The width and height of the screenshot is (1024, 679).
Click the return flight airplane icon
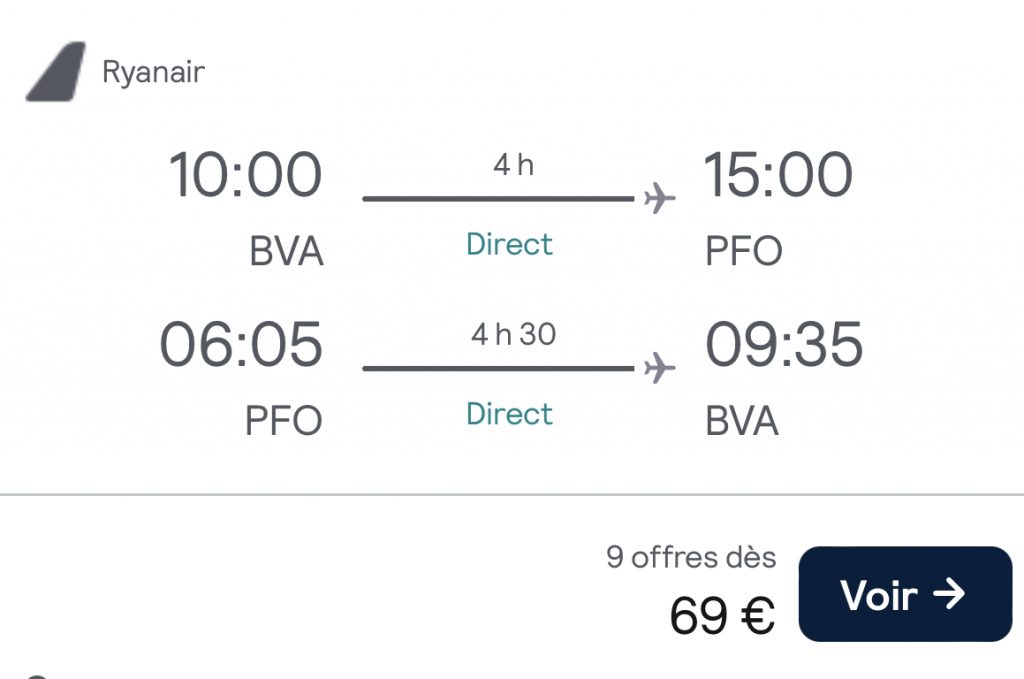[x=659, y=368]
